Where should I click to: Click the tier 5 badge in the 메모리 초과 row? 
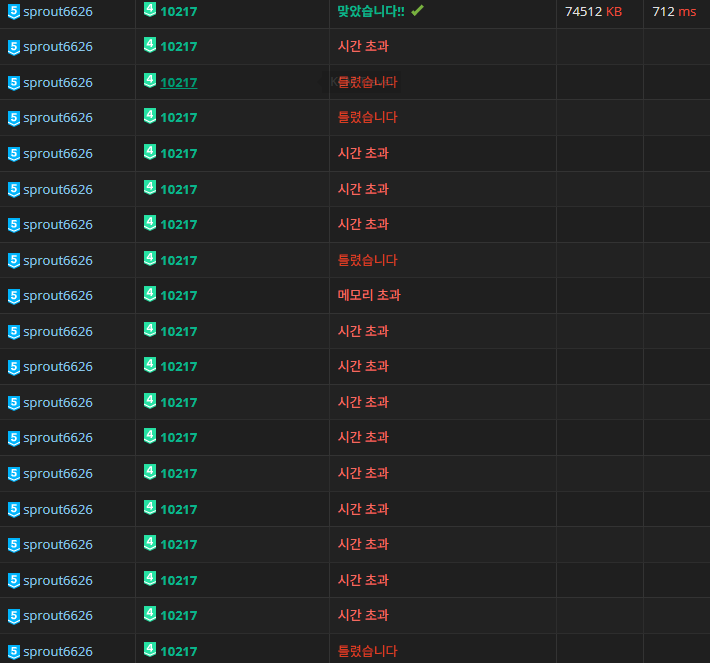pyautogui.click(x=14, y=296)
